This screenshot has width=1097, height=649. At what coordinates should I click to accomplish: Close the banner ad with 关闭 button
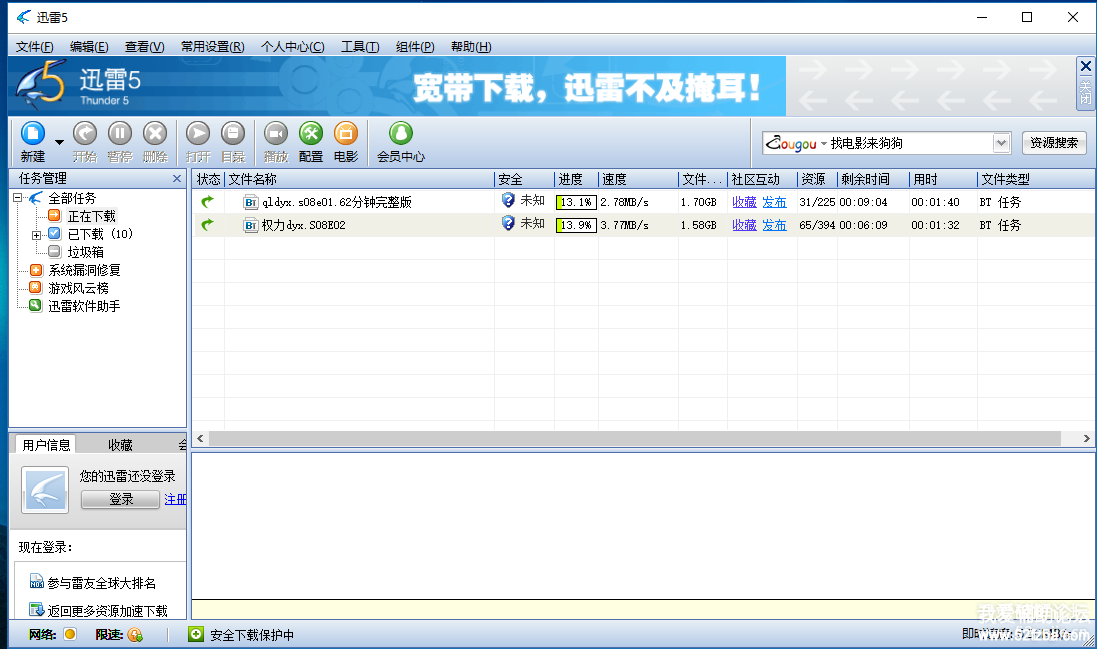(1086, 84)
